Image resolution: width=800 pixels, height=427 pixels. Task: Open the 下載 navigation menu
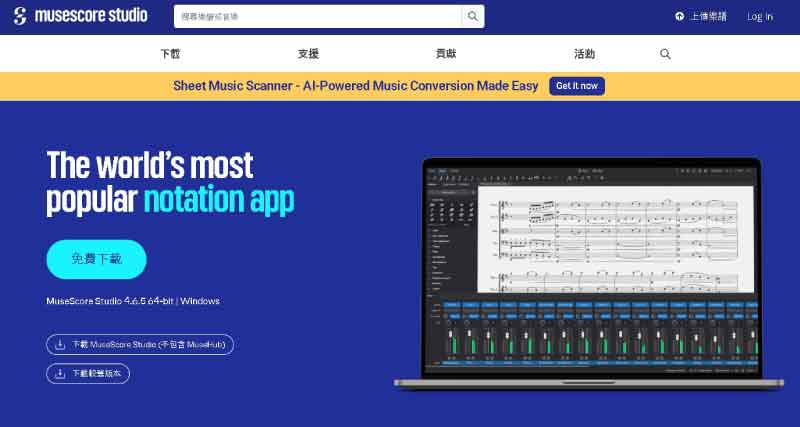(x=171, y=54)
